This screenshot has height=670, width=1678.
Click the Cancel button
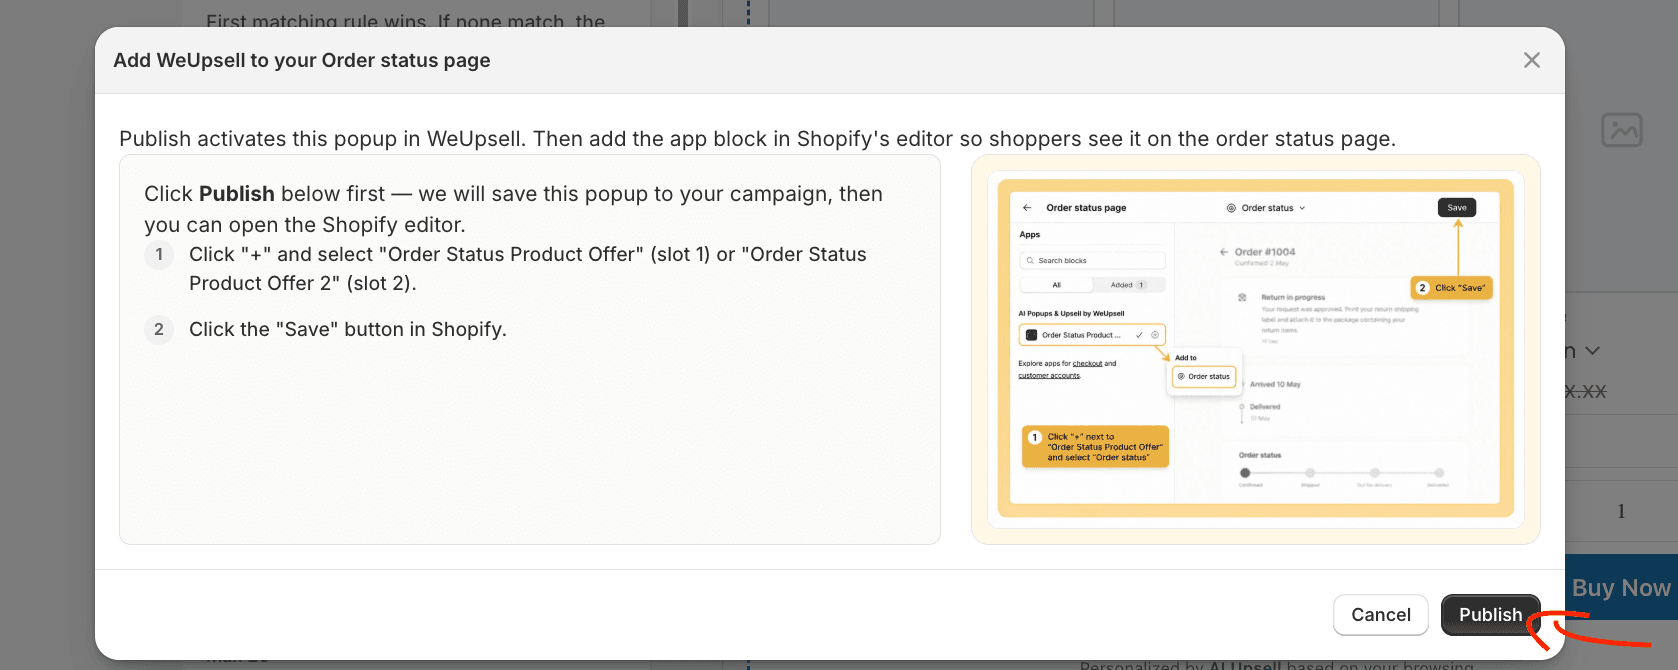1381,615
